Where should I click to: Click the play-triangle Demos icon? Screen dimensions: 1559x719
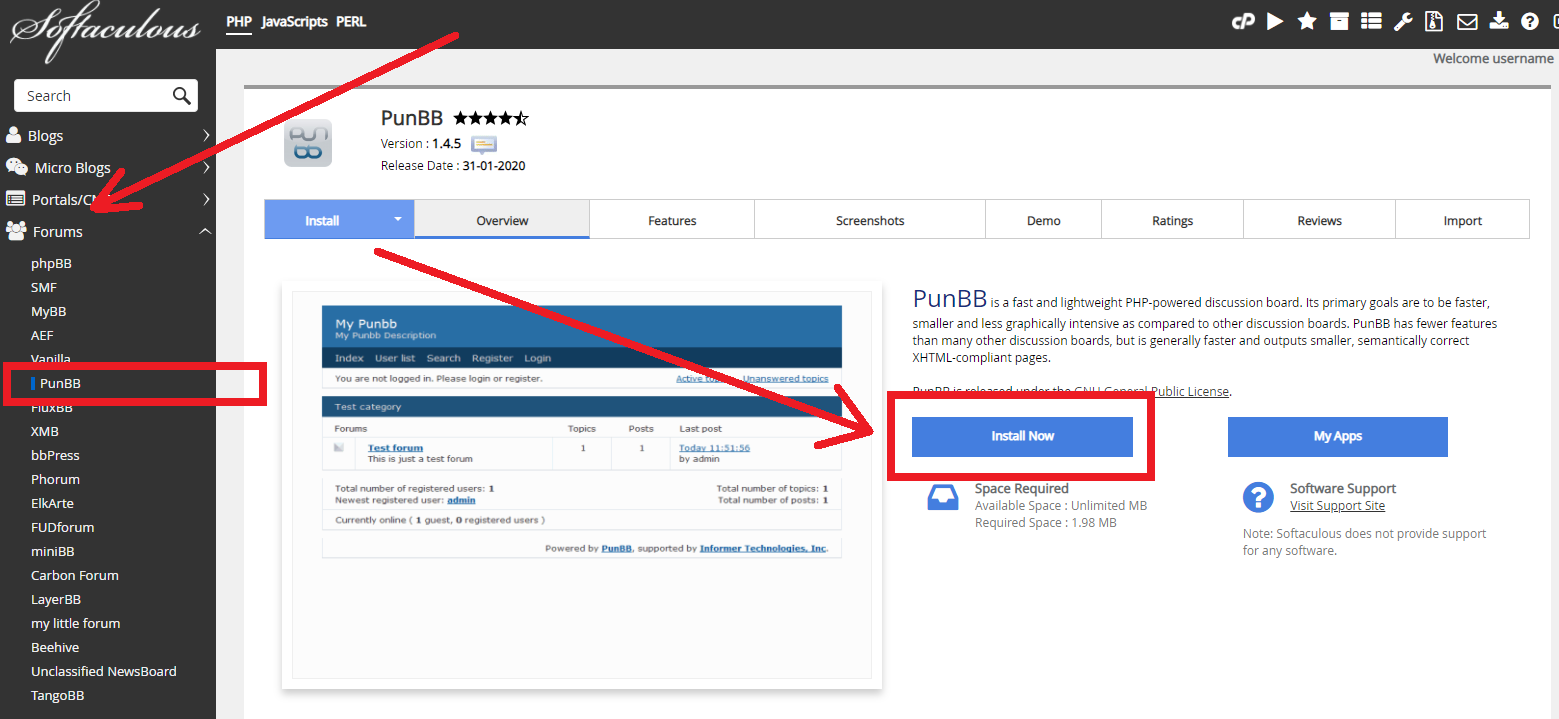[x=1275, y=21]
